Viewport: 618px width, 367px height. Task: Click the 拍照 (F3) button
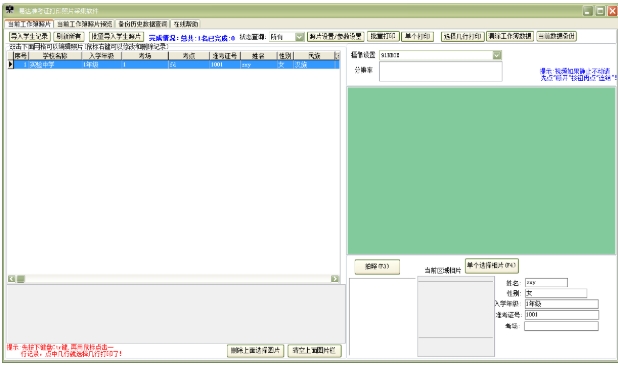[377, 266]
